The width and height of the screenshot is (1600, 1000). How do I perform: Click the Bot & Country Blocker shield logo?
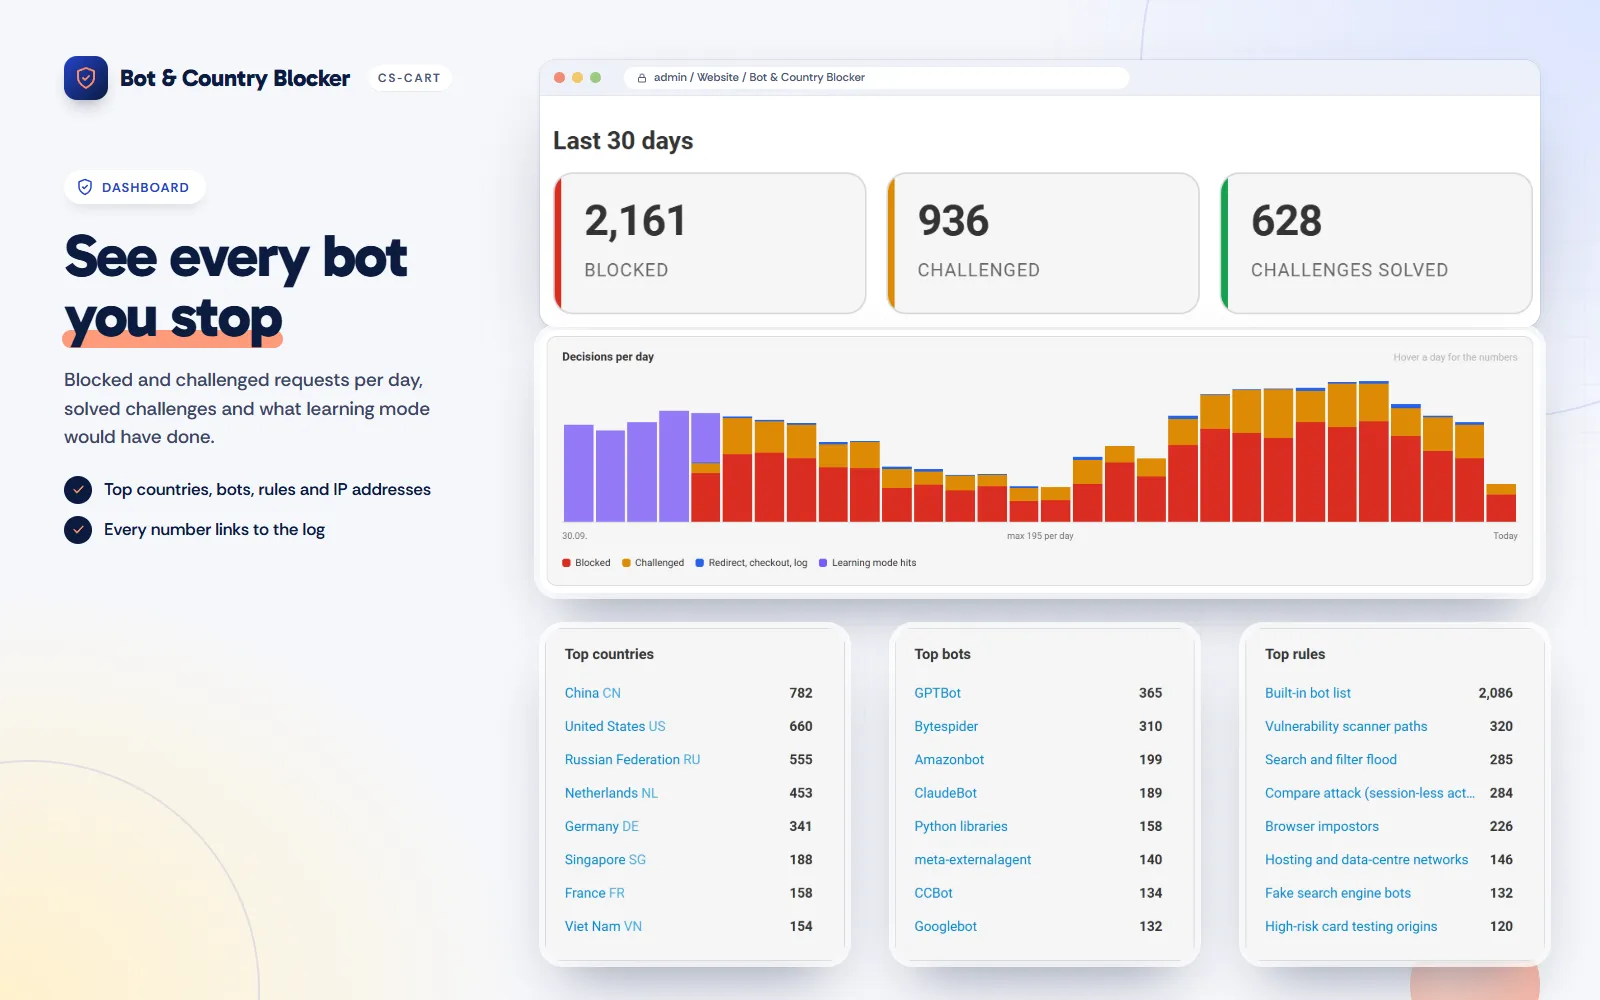[x=86, y=78]
